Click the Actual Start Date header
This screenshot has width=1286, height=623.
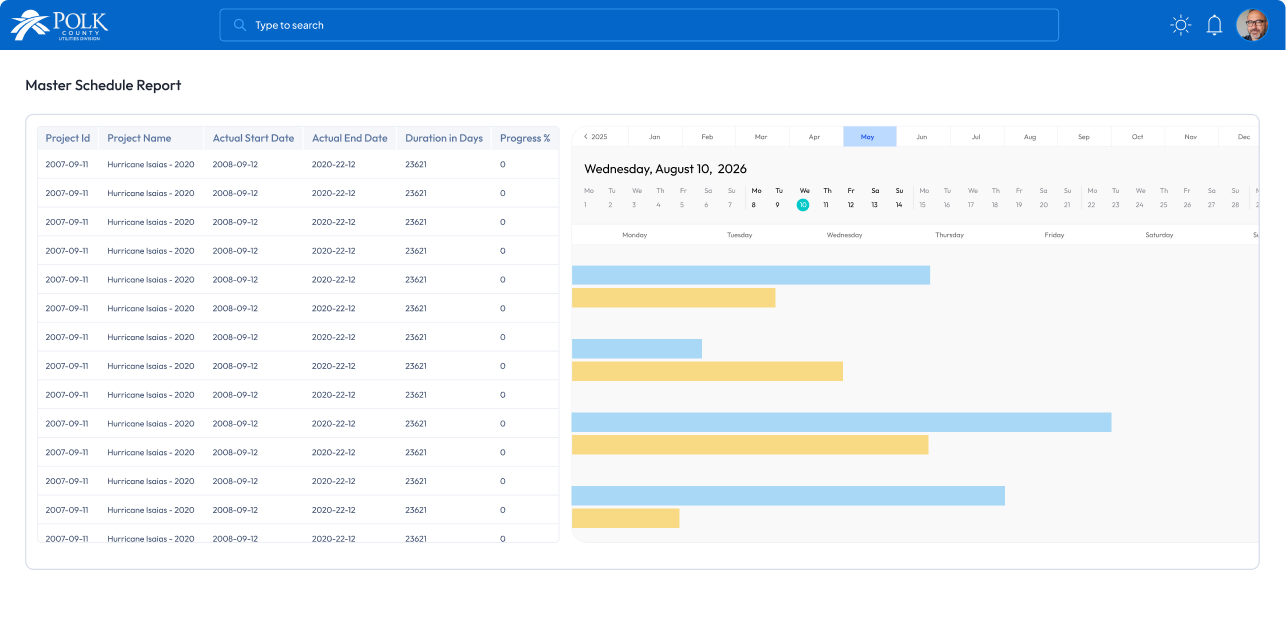tap(253, 138)
